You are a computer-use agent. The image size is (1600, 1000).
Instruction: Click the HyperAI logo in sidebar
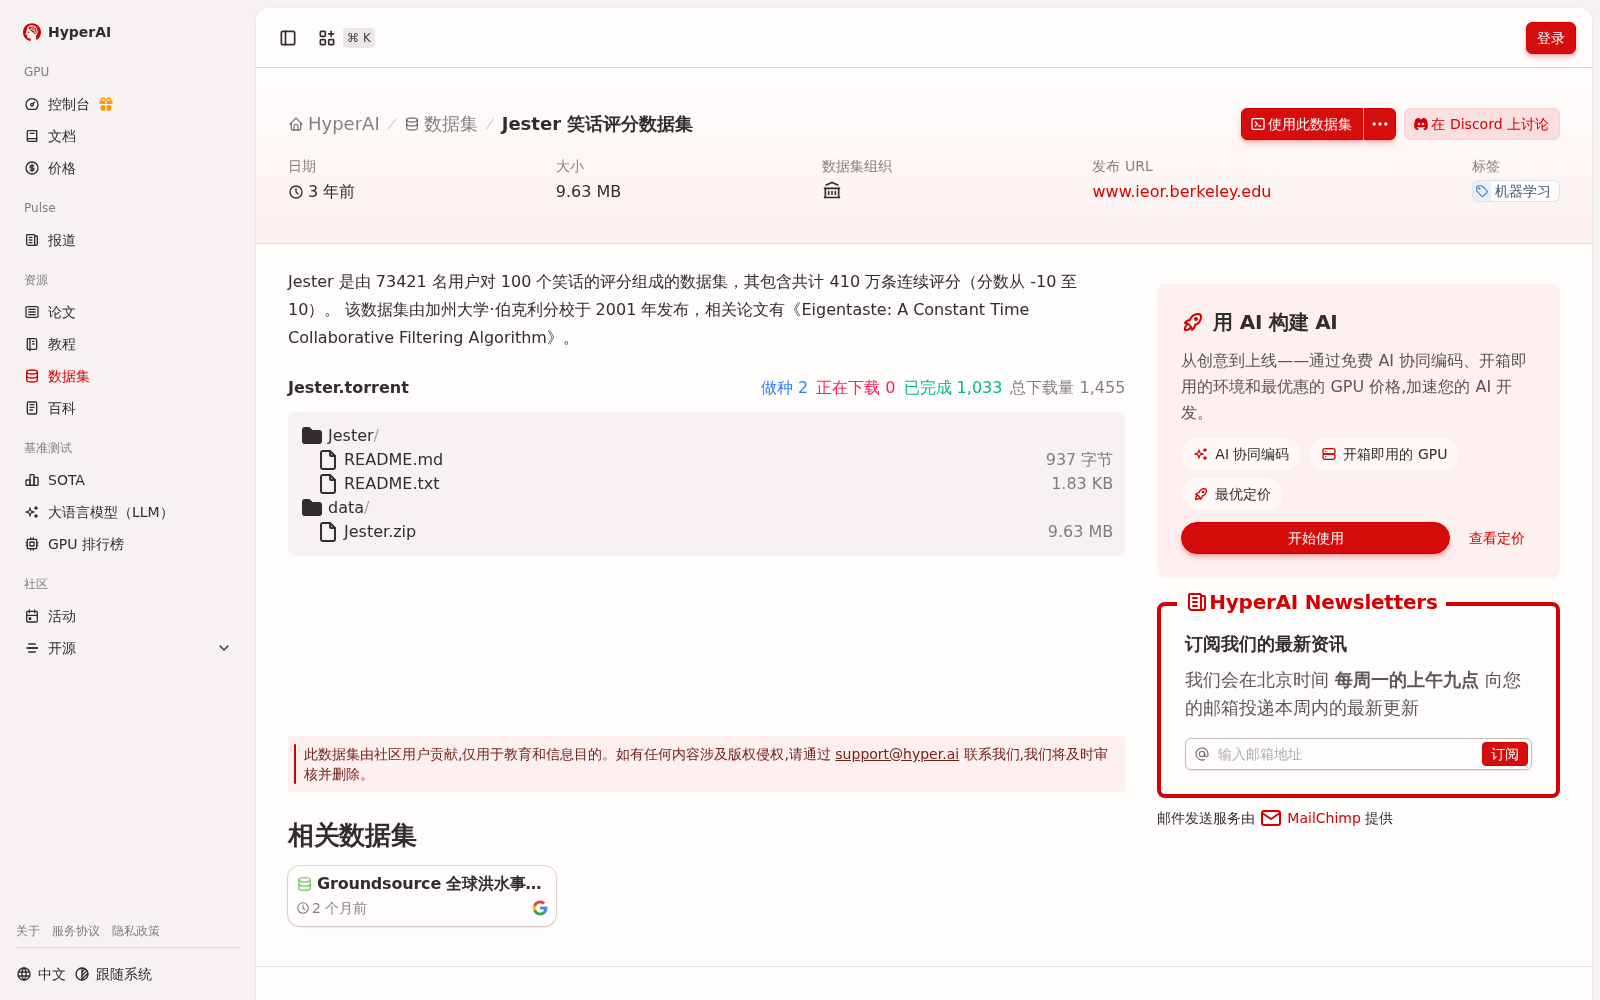tap(67, 32)
